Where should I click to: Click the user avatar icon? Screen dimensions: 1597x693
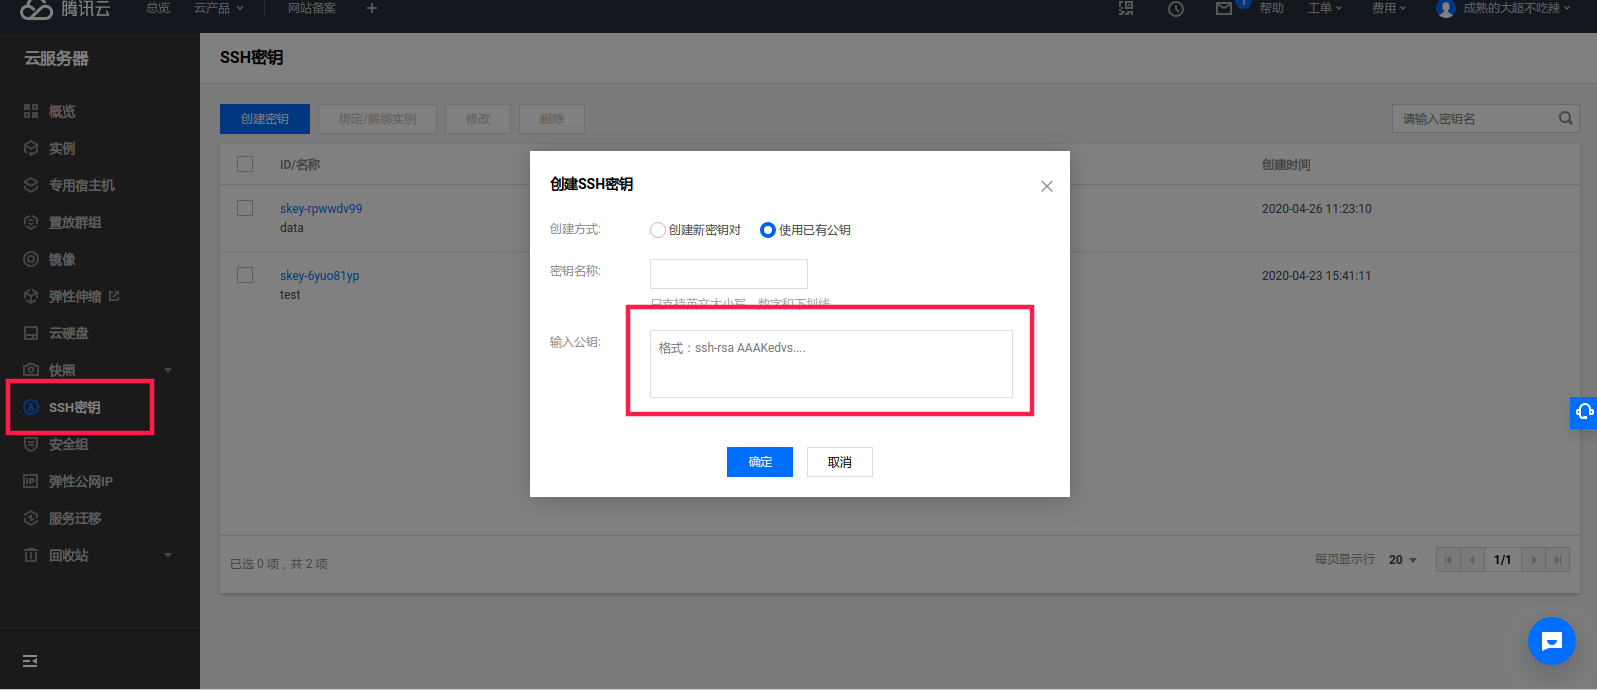click(x=1445, y=9)
